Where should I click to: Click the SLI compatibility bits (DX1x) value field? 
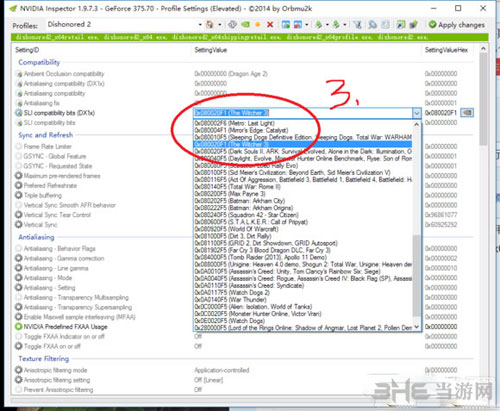pyautogui.click(x=303, y=113)
